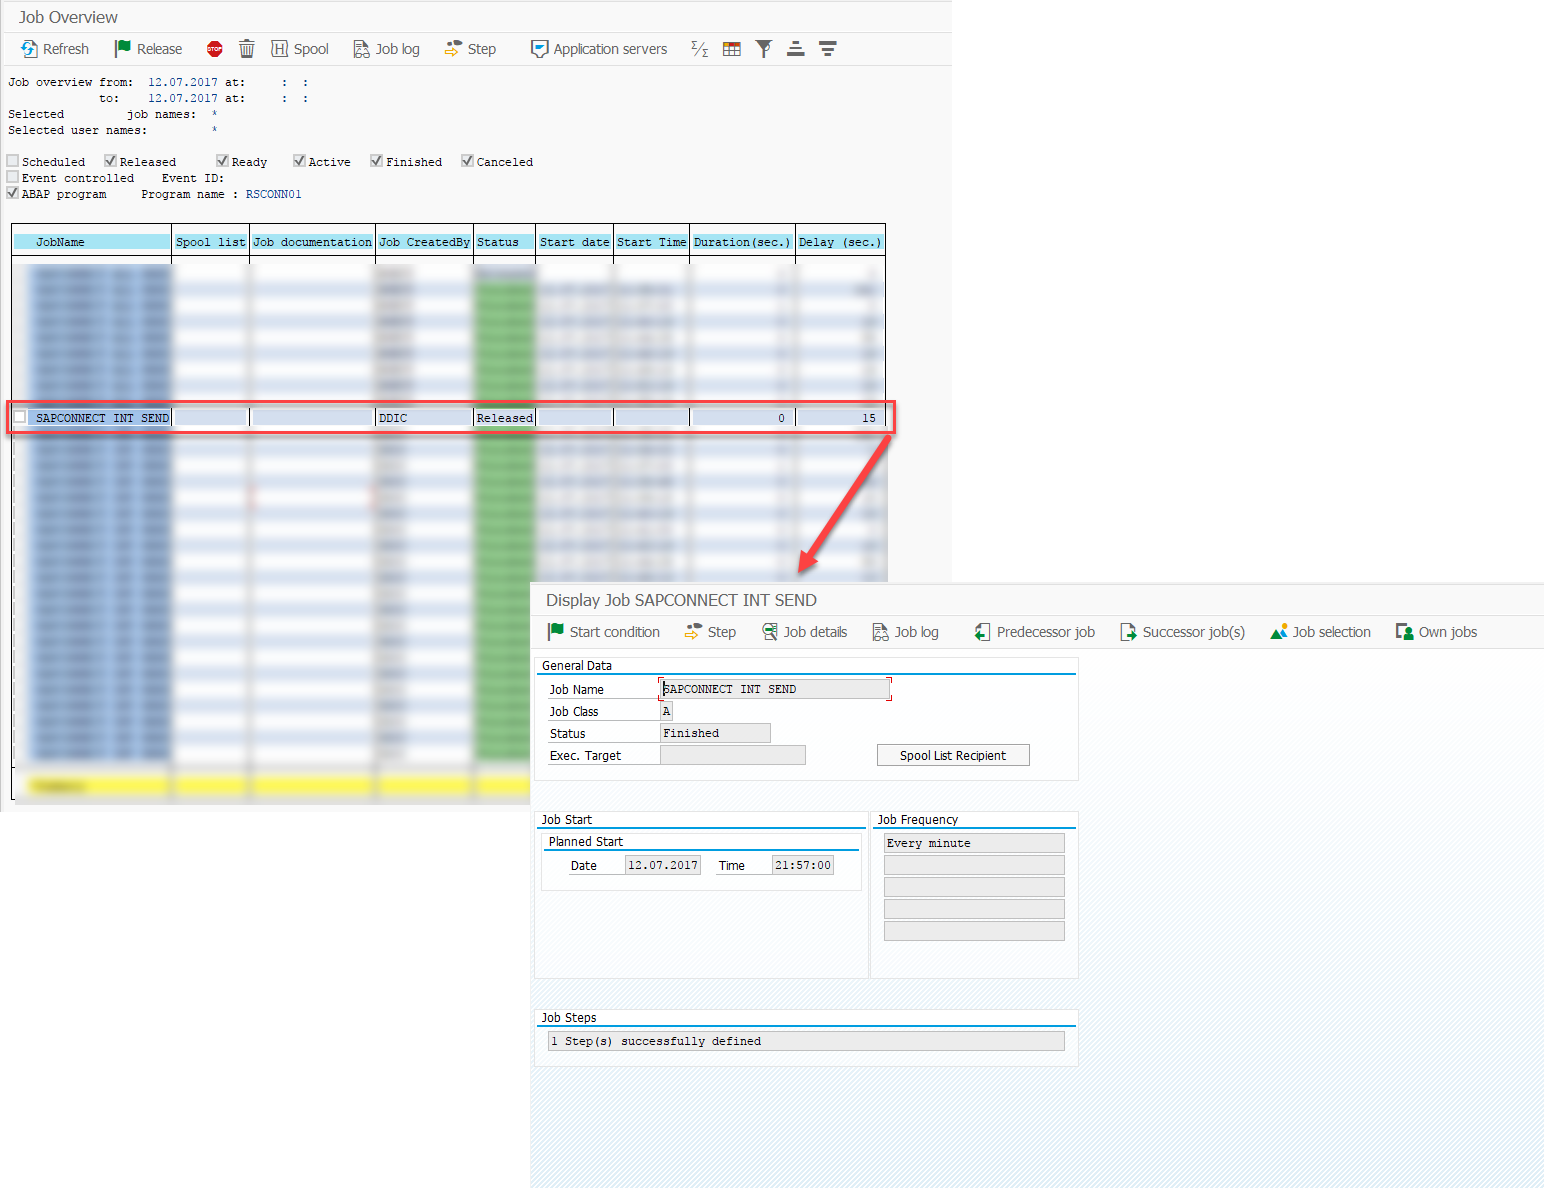Click the Status field showing Finished
Screen dimensions: 1544x1188
coord(715,733)
